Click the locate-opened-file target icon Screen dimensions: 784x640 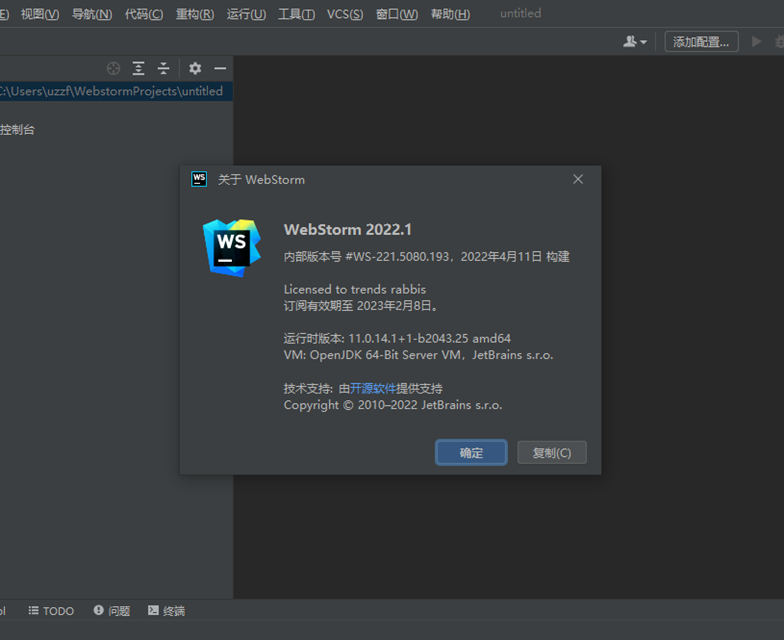[114, 68]
